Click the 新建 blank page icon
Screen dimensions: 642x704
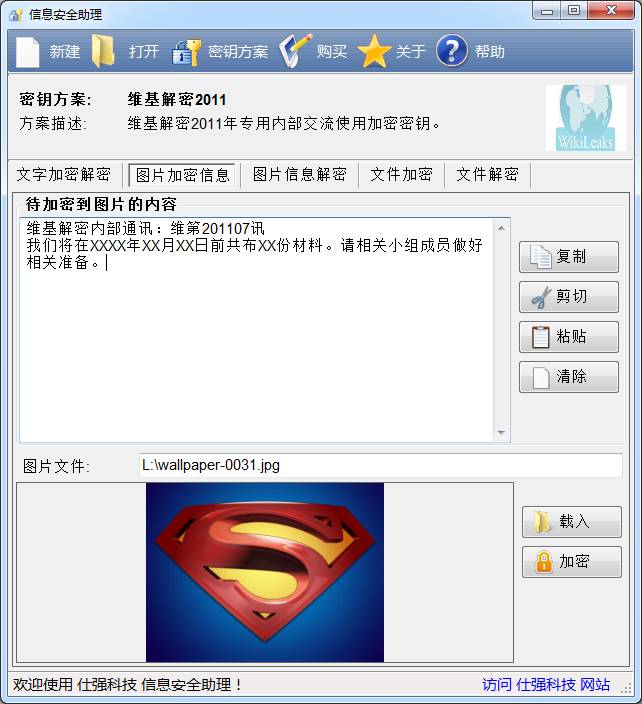click(28, 52)
